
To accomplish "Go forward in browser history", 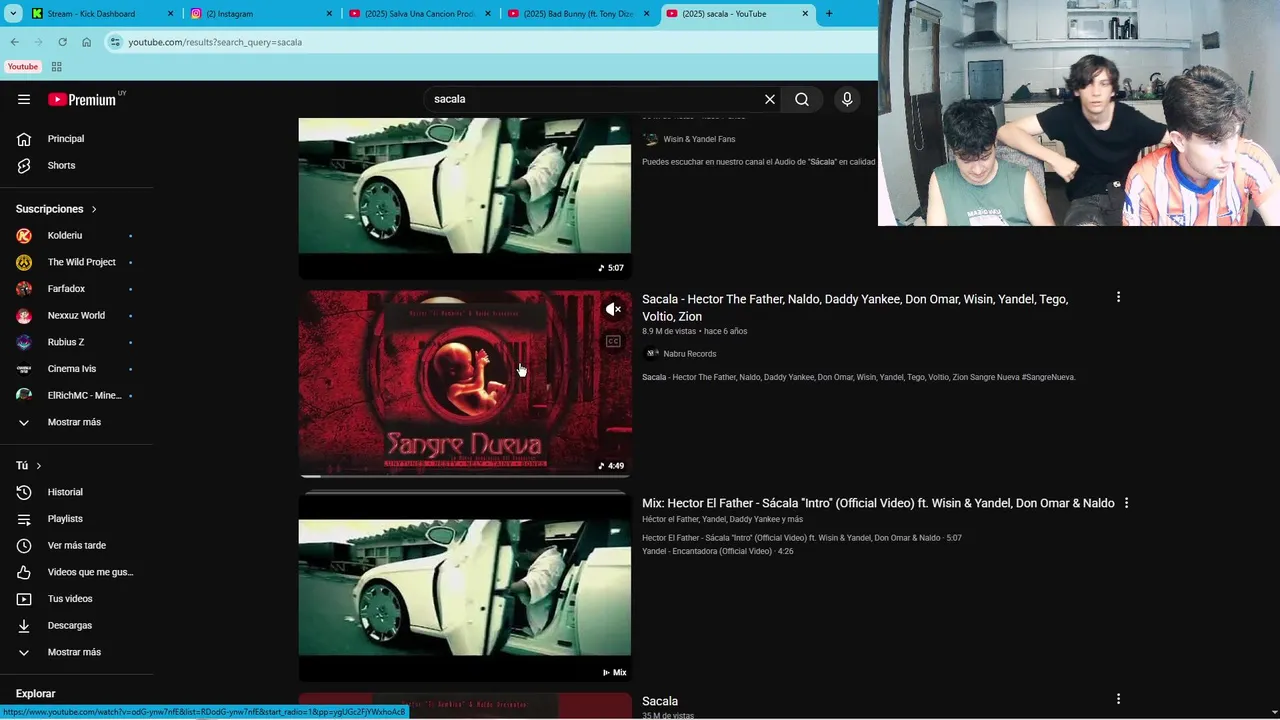I will tap(39, 42).
